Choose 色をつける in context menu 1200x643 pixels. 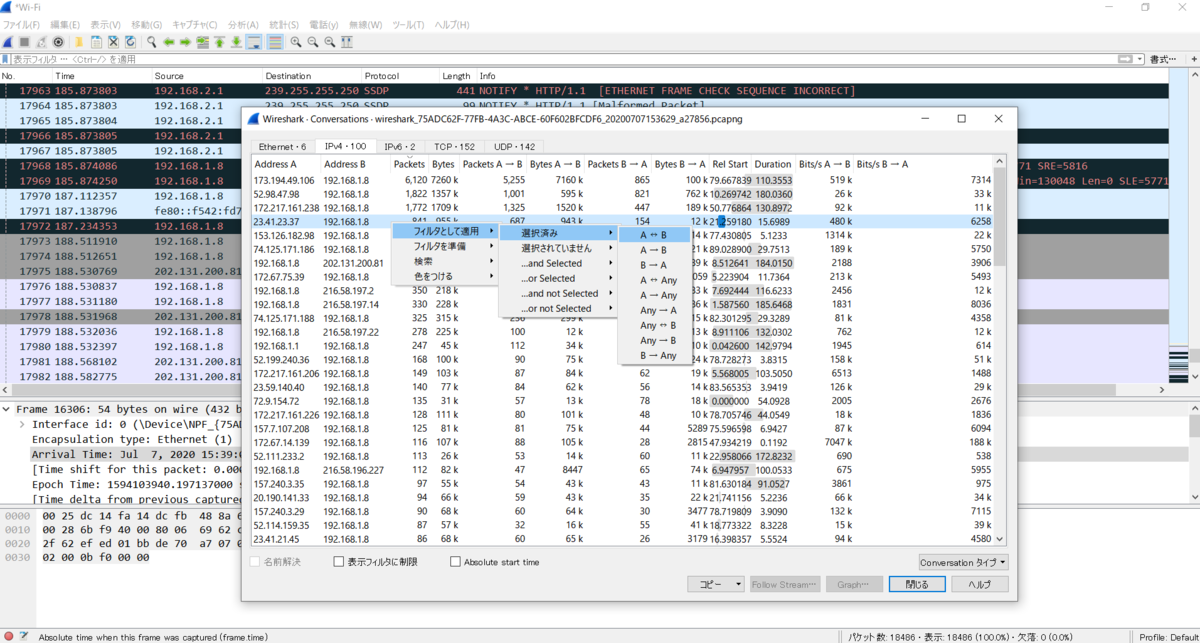[445, 276]
